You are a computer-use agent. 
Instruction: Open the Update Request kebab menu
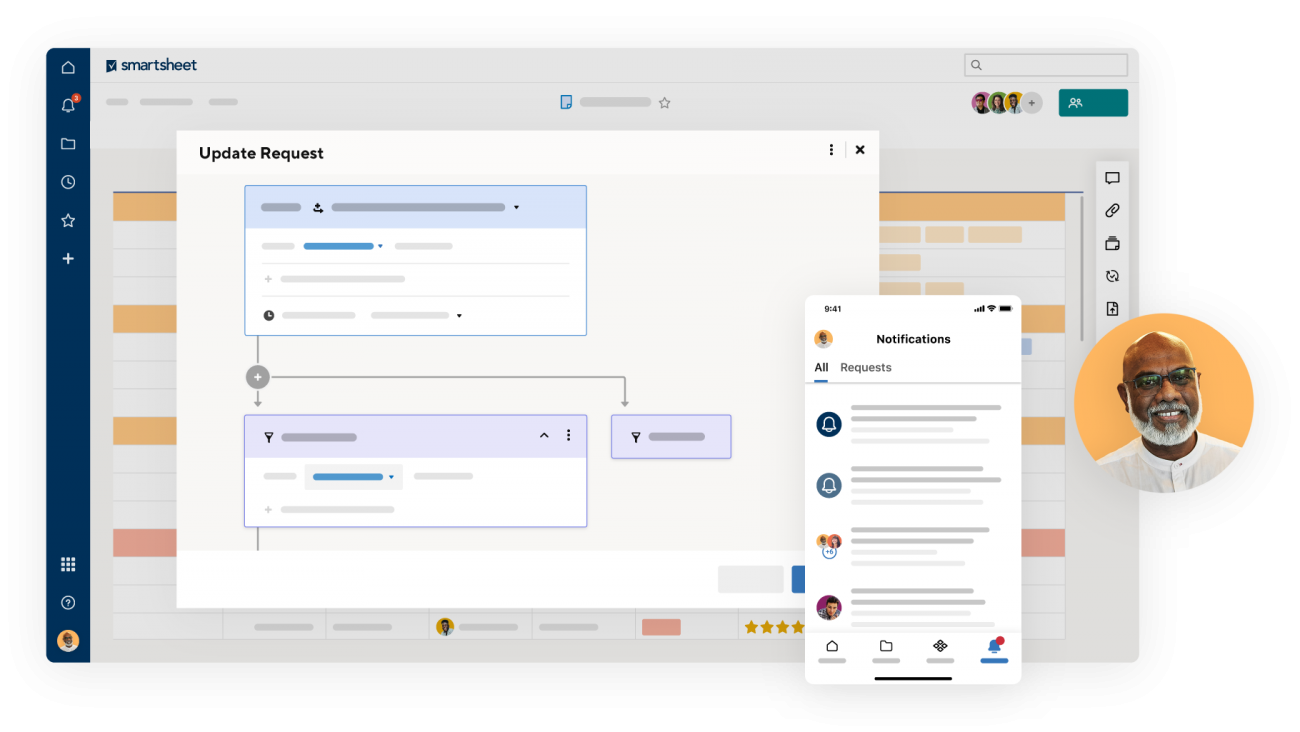pyautogui.click(x=831, y=149)
